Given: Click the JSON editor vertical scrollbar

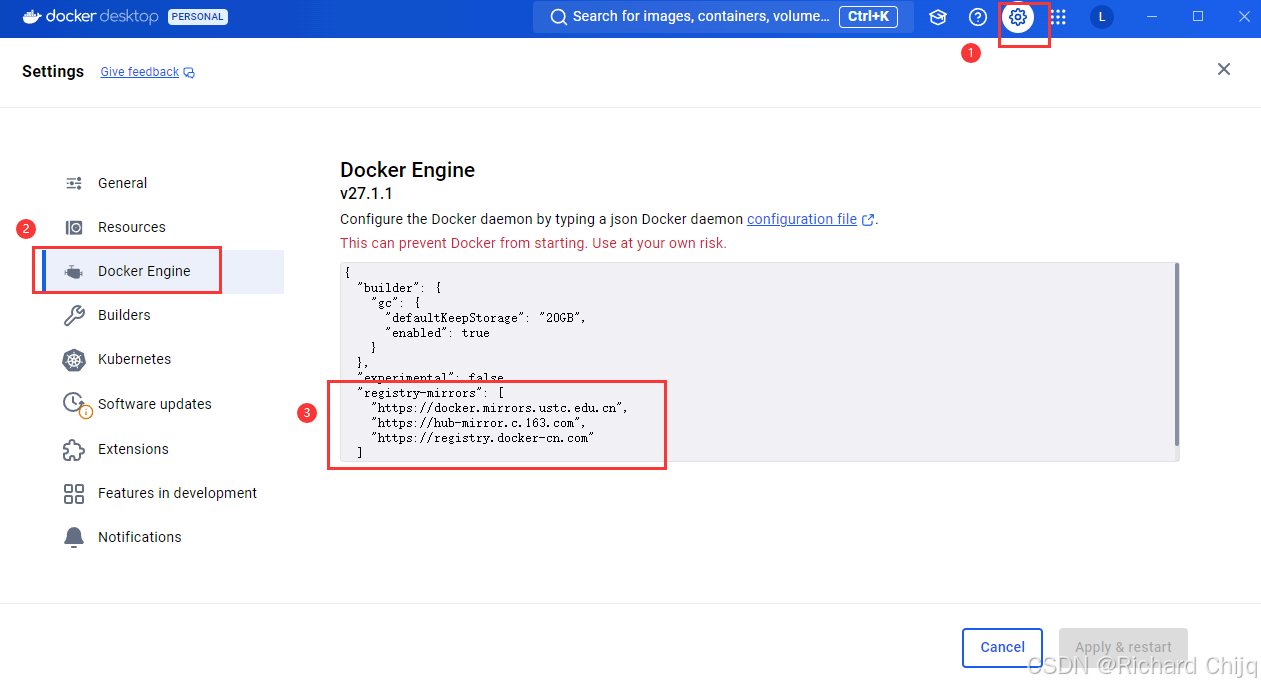Looking at the screenshot, I should tap(1177, 354).
